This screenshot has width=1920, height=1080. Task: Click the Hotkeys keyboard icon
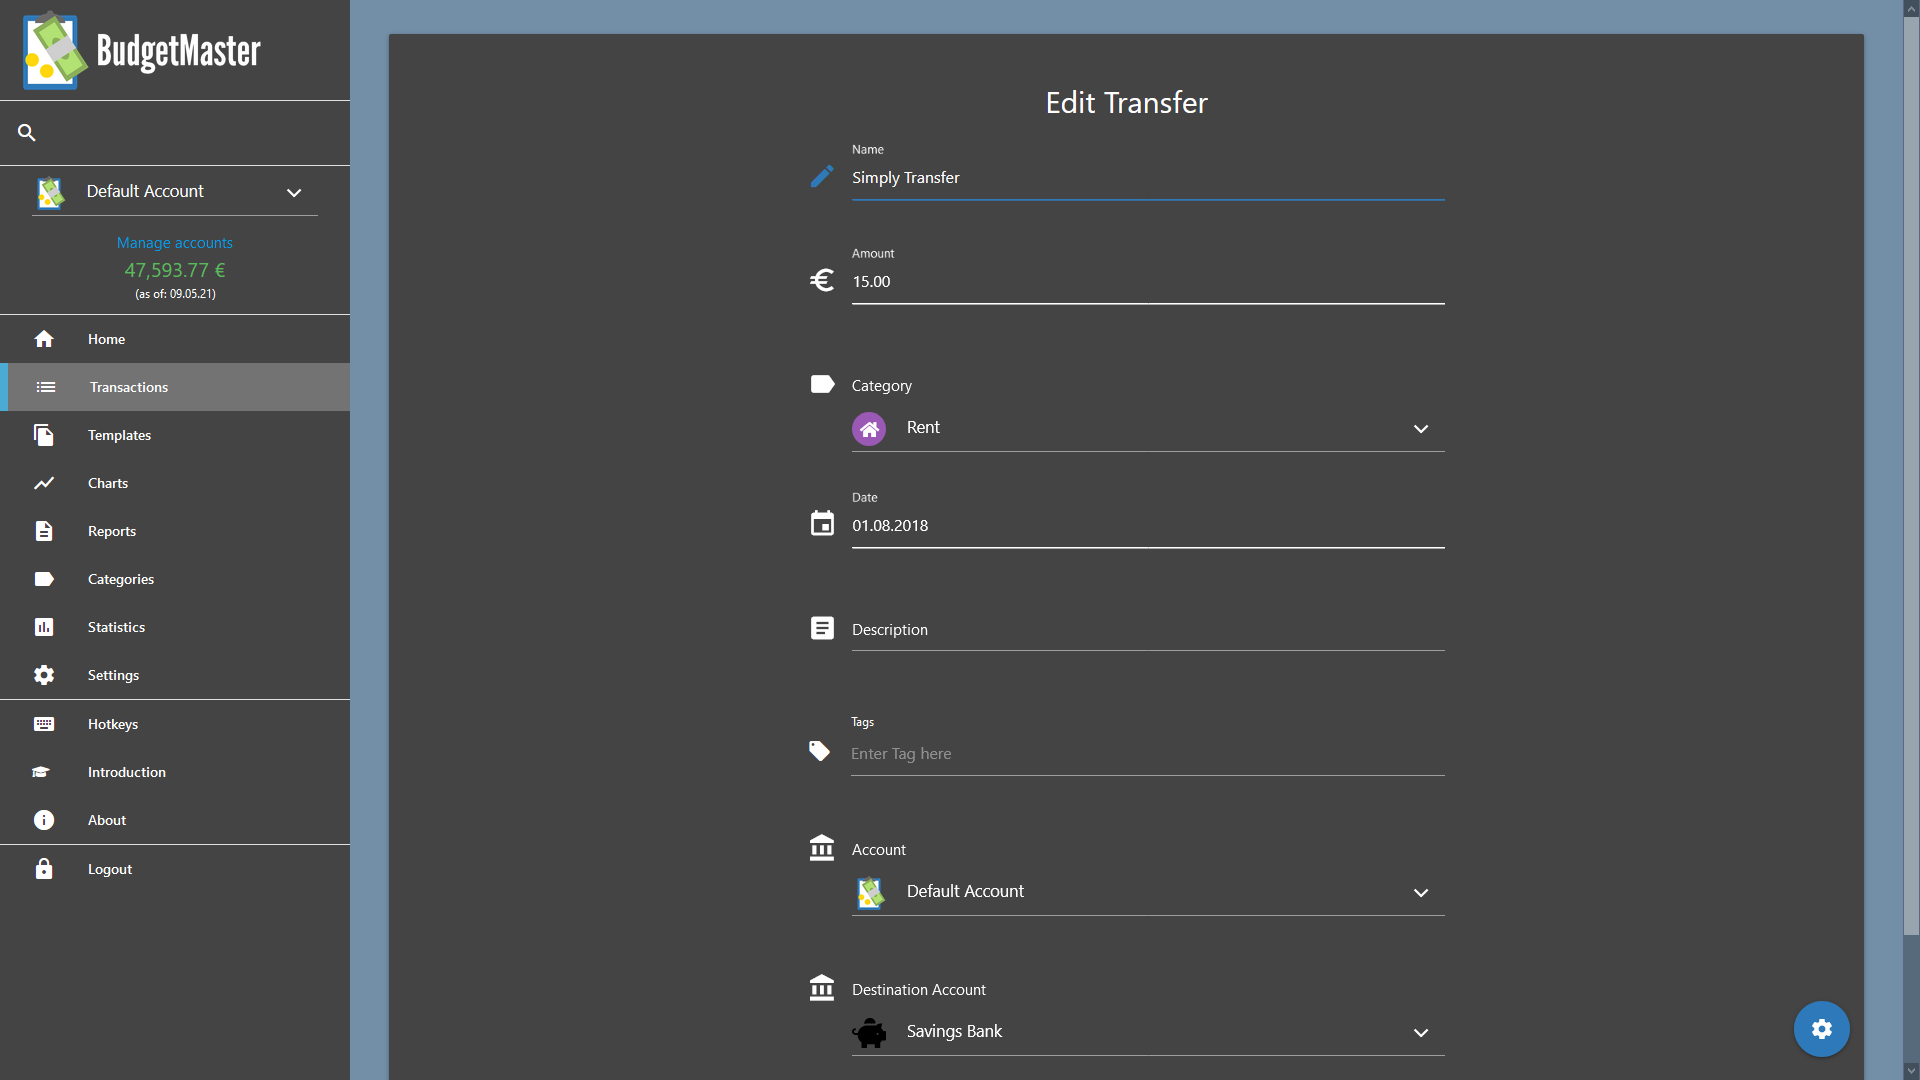pyautogui.click(x=44, y=724)
